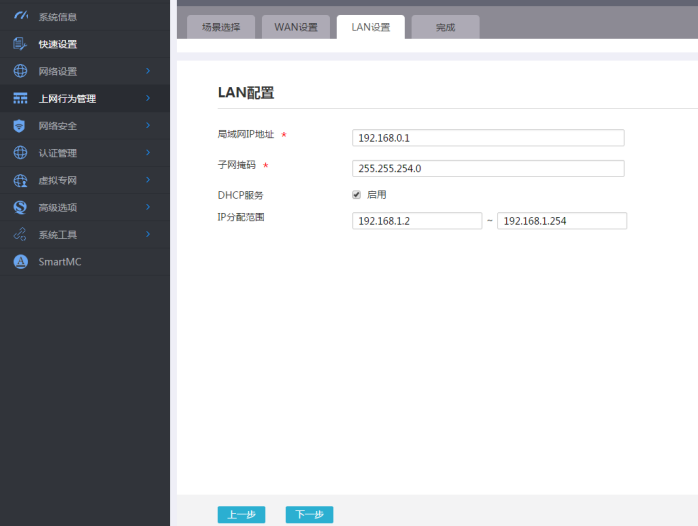Click the 认证管理 globe icon

(x=20, y=153)
